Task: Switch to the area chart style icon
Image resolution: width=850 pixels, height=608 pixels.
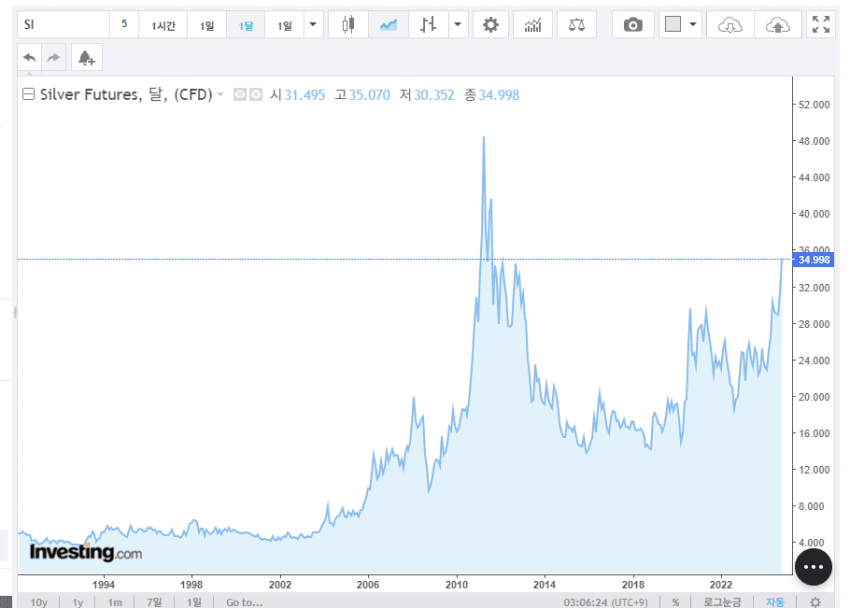Action: point(388,25)
